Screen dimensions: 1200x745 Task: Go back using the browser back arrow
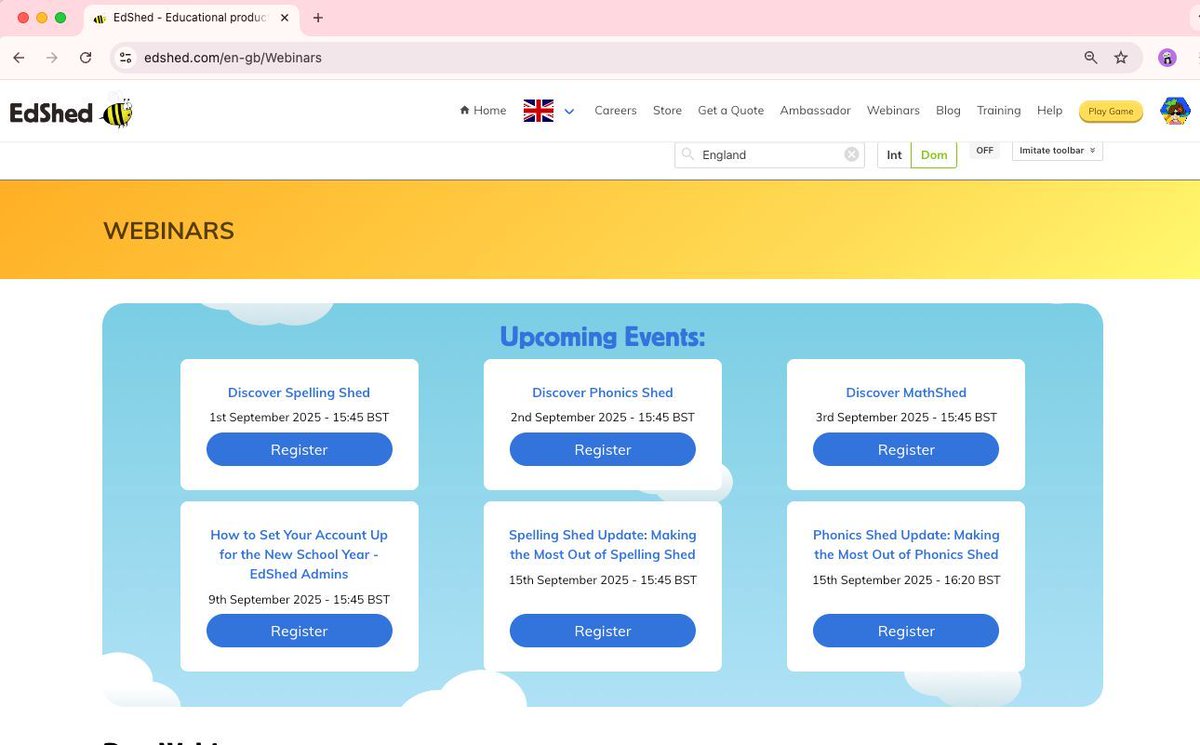pos(19,58)
